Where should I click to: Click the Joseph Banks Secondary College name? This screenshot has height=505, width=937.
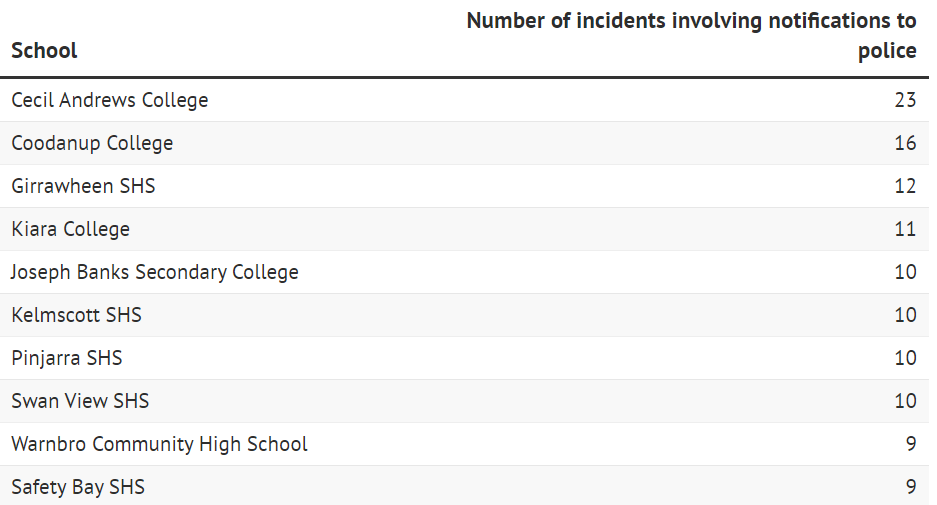[155, 272]
